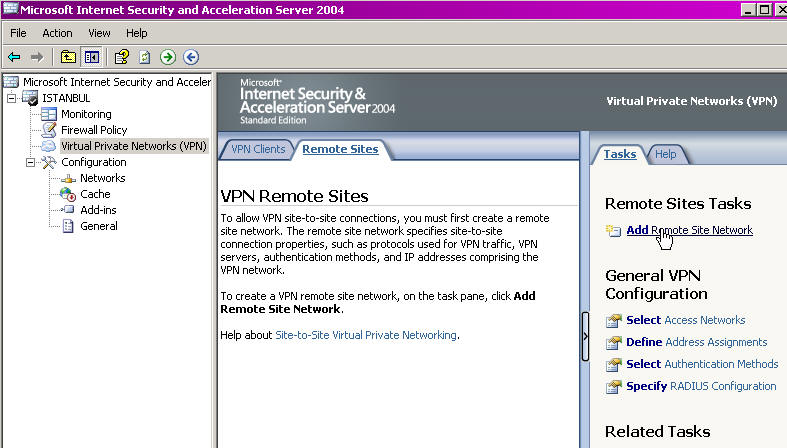Open the Action menu
787x448 pixels.
(x=57, y=33)
